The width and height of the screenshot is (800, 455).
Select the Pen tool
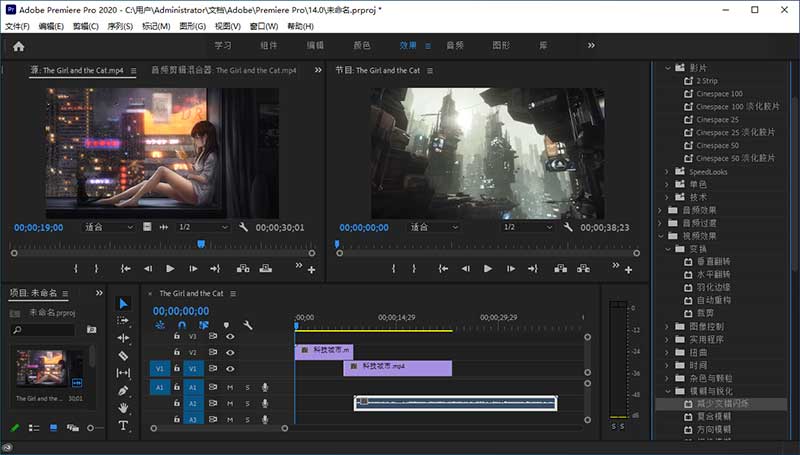(x=123, y=391)
